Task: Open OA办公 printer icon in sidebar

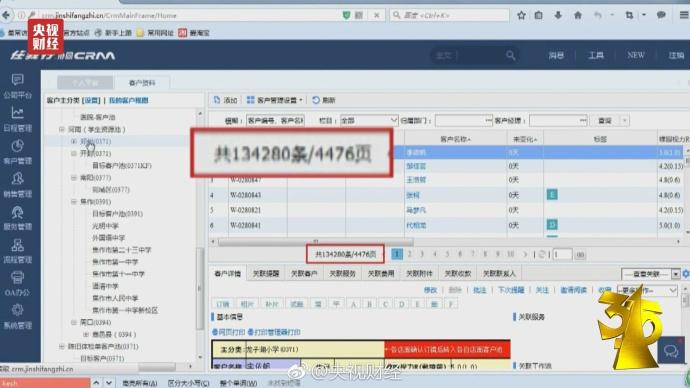Action: [18, 277]
